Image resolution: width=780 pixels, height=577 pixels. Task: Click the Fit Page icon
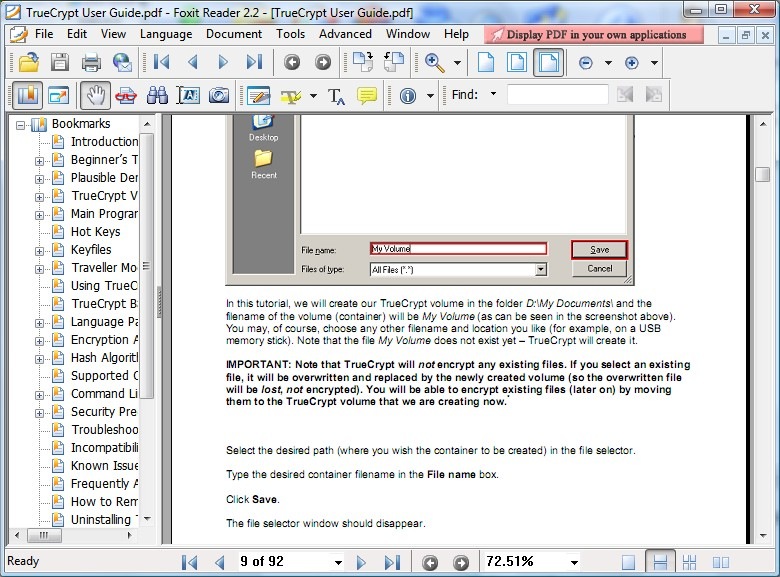point(517,62)
